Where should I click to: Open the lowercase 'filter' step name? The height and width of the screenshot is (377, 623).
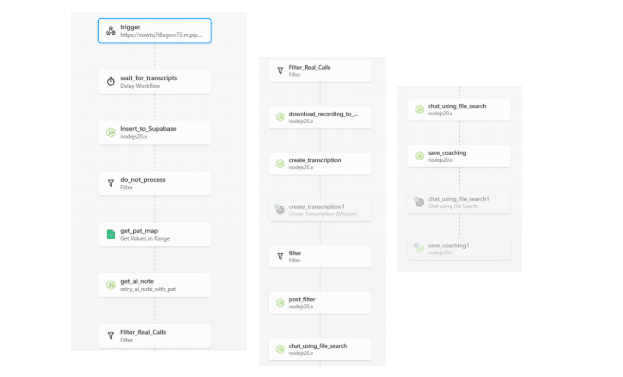pos(295,253)
